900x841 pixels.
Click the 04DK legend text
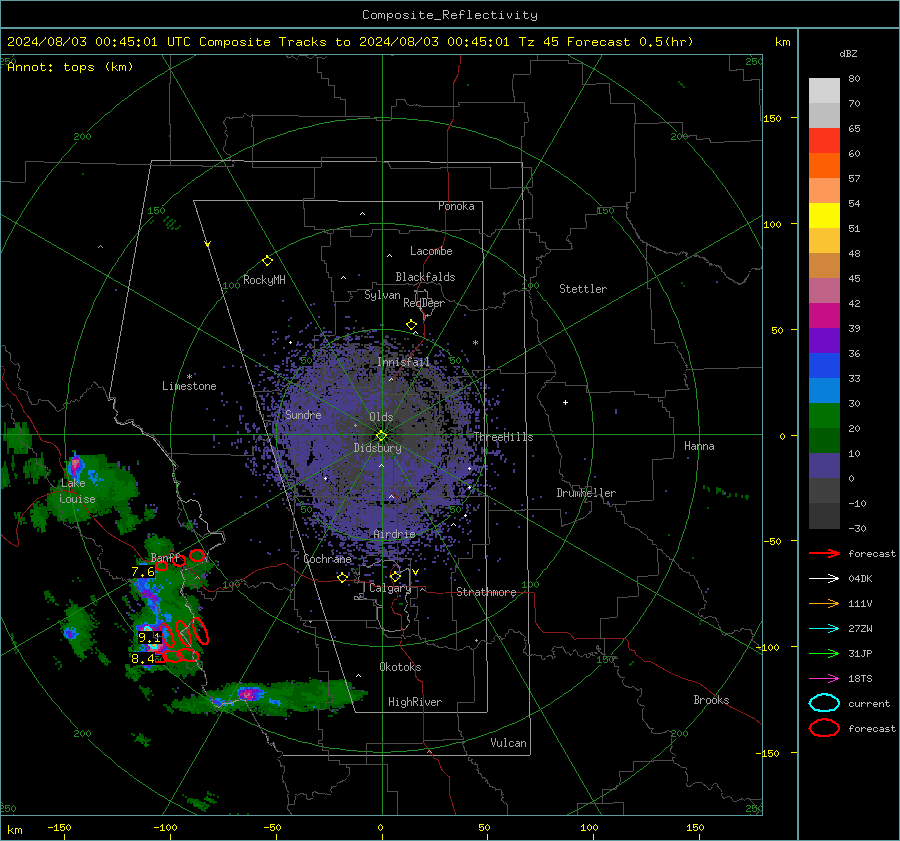point(860,578)
